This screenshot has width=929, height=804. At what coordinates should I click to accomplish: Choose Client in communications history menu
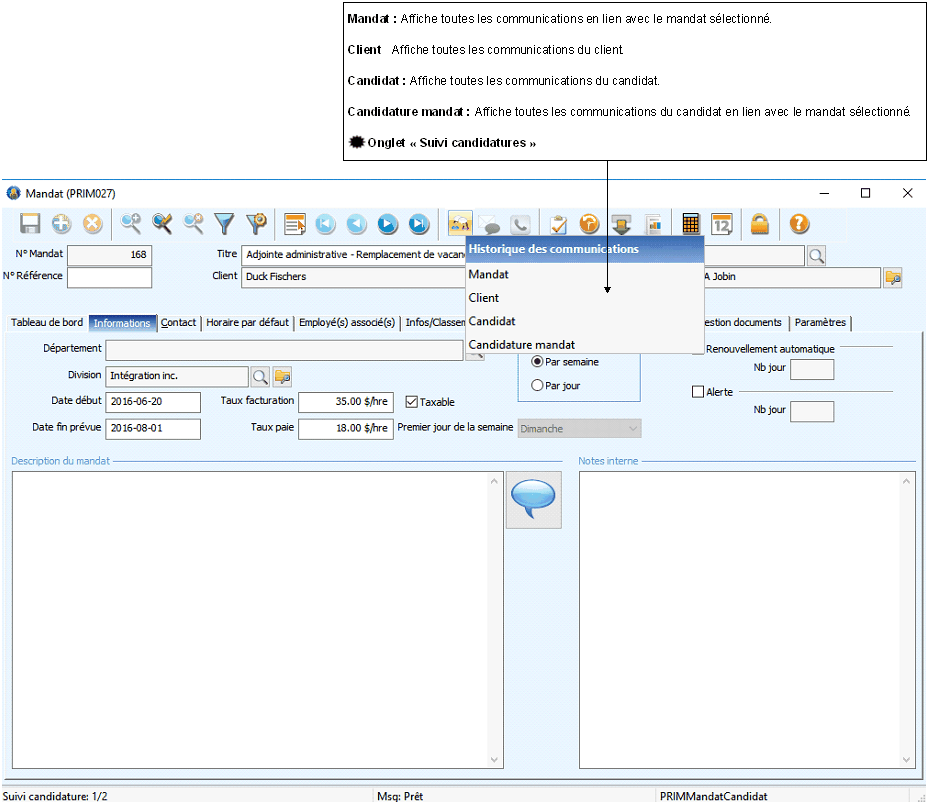pyautogui.click(x=483, y=297)
